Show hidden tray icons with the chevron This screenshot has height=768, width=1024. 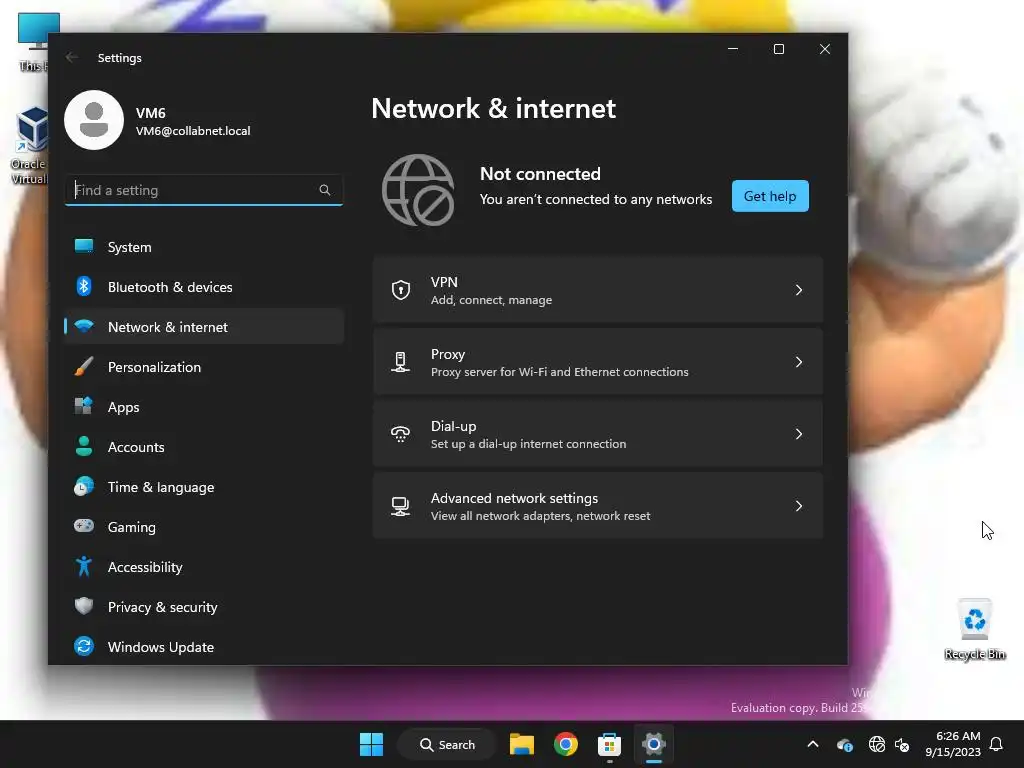pyautogui.click(x=813, y=744)
